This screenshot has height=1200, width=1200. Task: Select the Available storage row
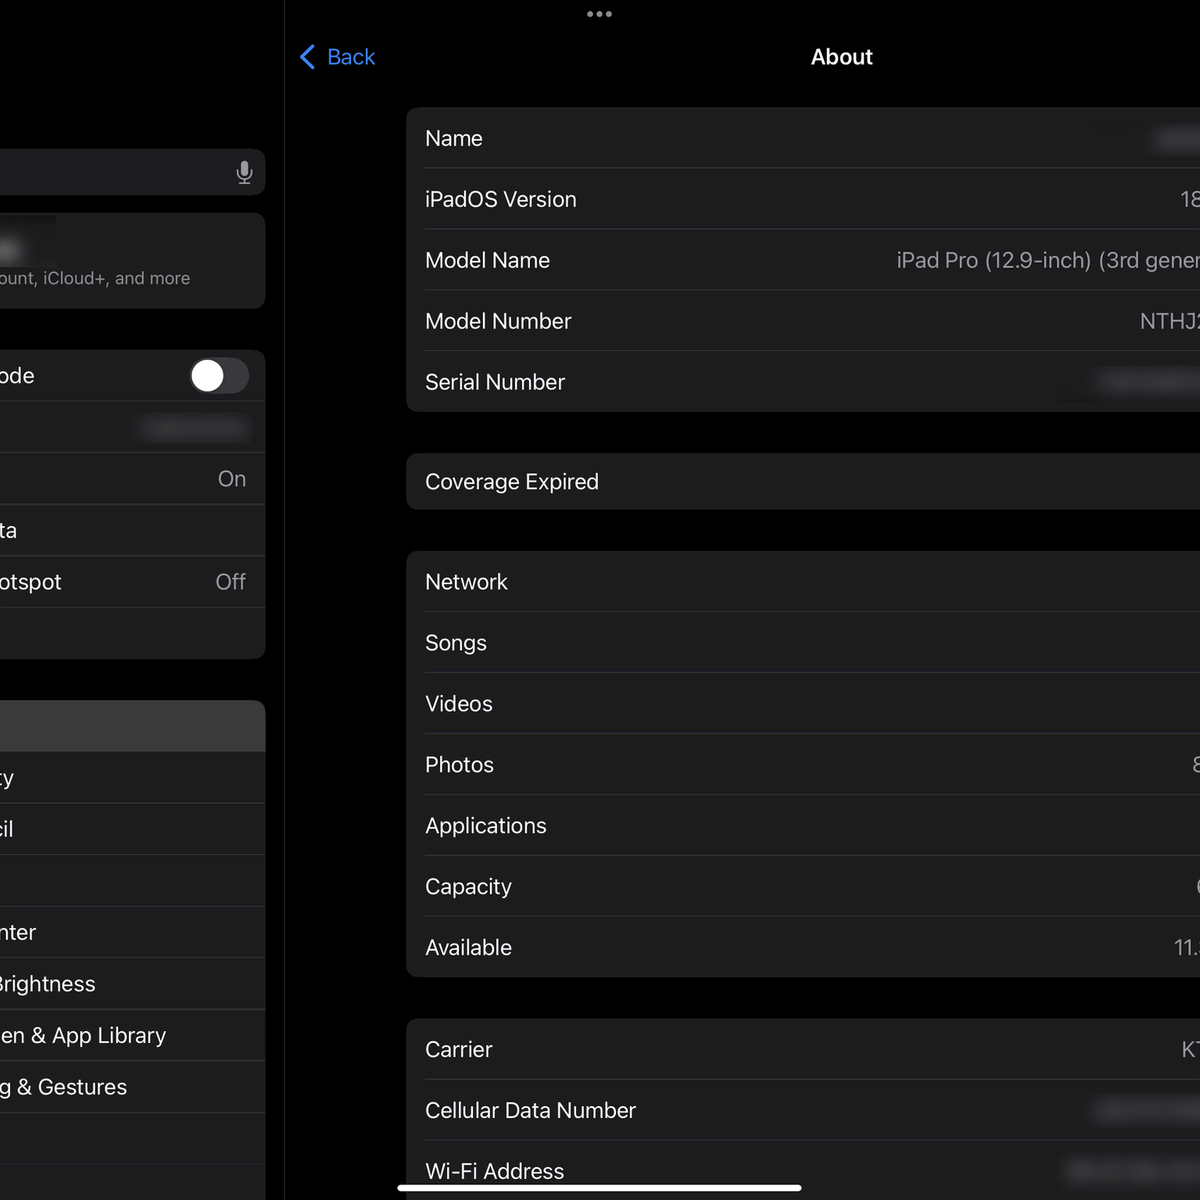803,948
